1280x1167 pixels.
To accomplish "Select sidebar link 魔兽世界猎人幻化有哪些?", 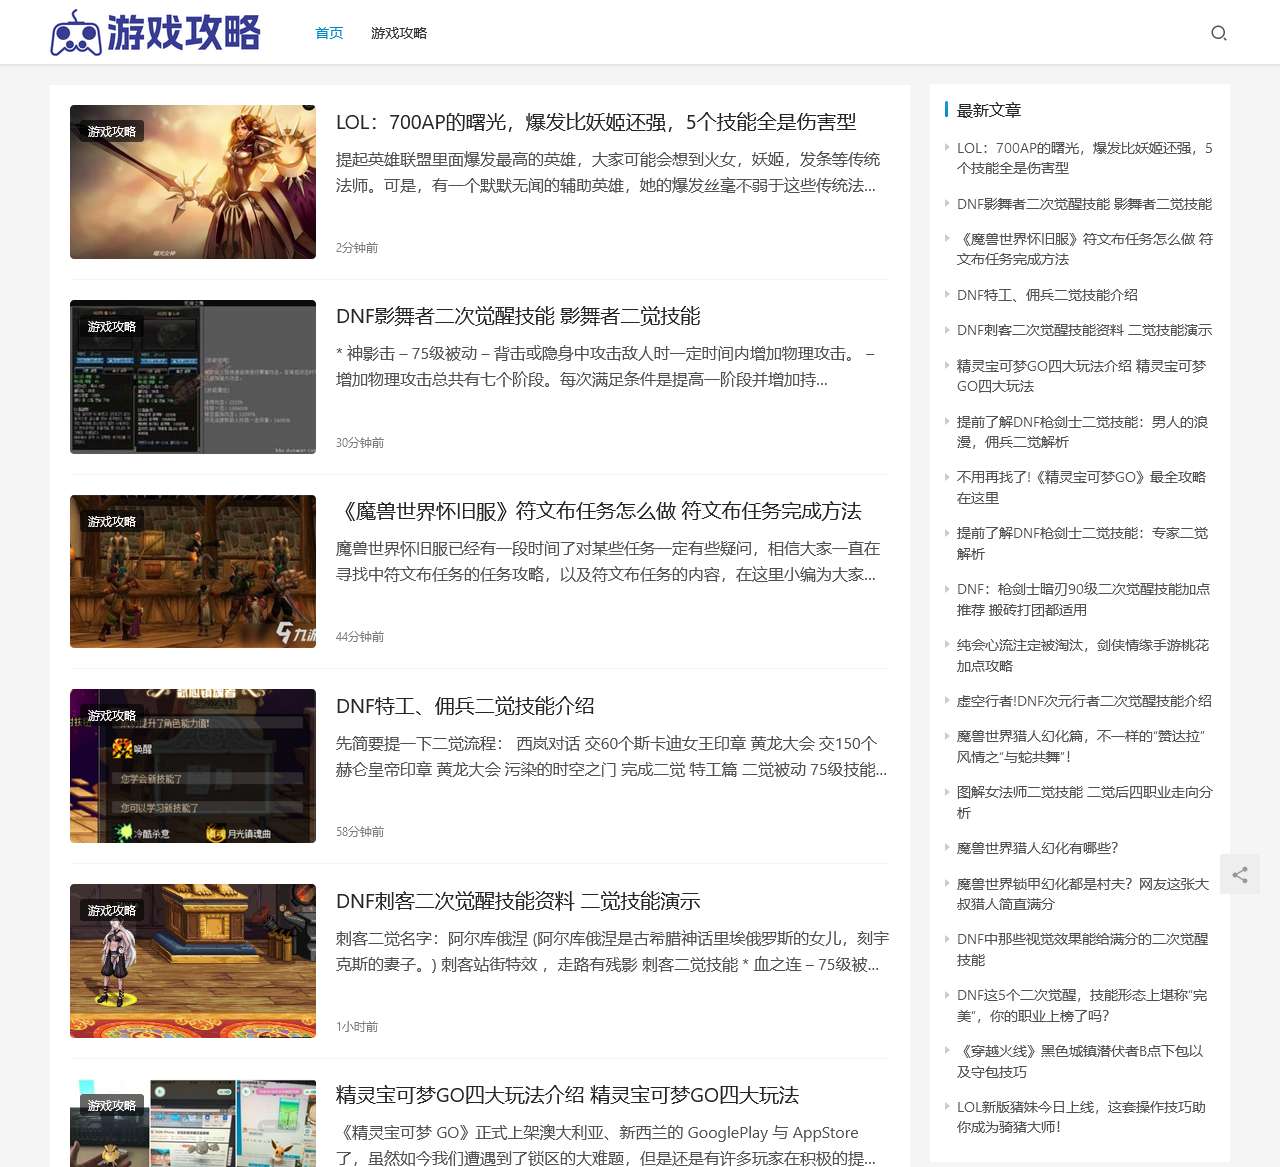I will pyautogui.click(x=1037, y=848).
